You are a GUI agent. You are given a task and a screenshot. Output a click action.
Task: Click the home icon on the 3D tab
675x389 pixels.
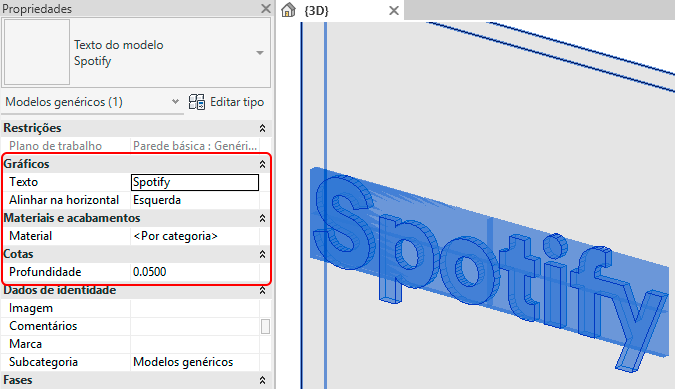coord(288,9)
